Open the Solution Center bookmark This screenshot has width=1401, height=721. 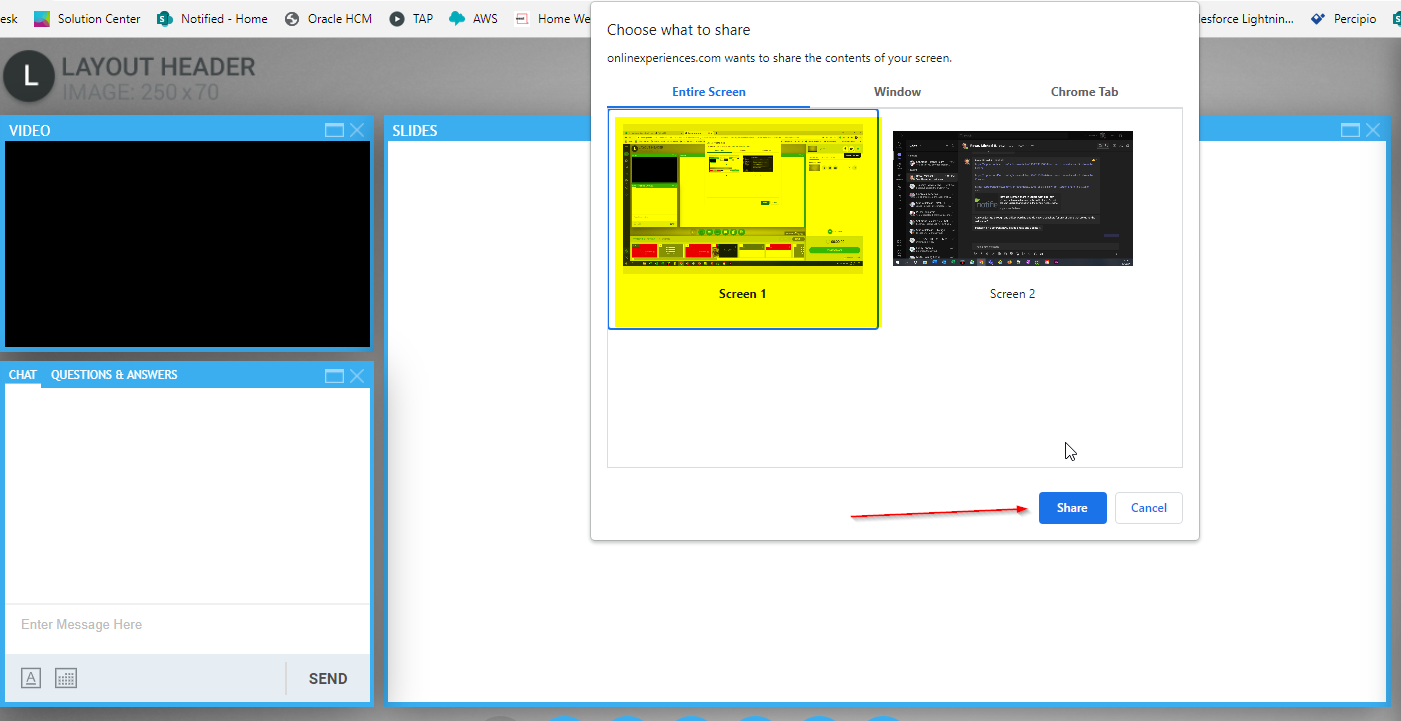(87, 19)
